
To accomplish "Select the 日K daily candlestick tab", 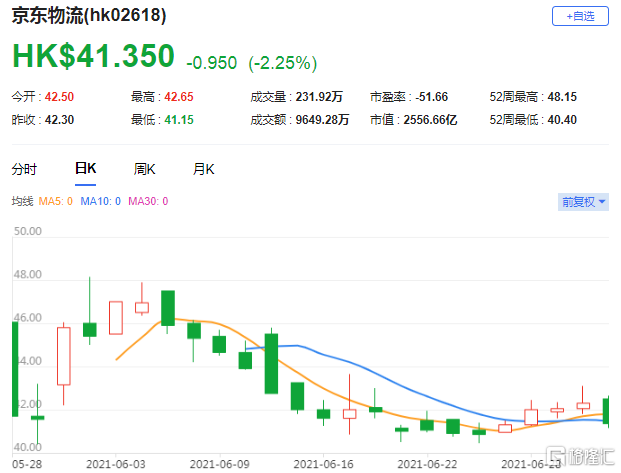I will click(86, 169).
